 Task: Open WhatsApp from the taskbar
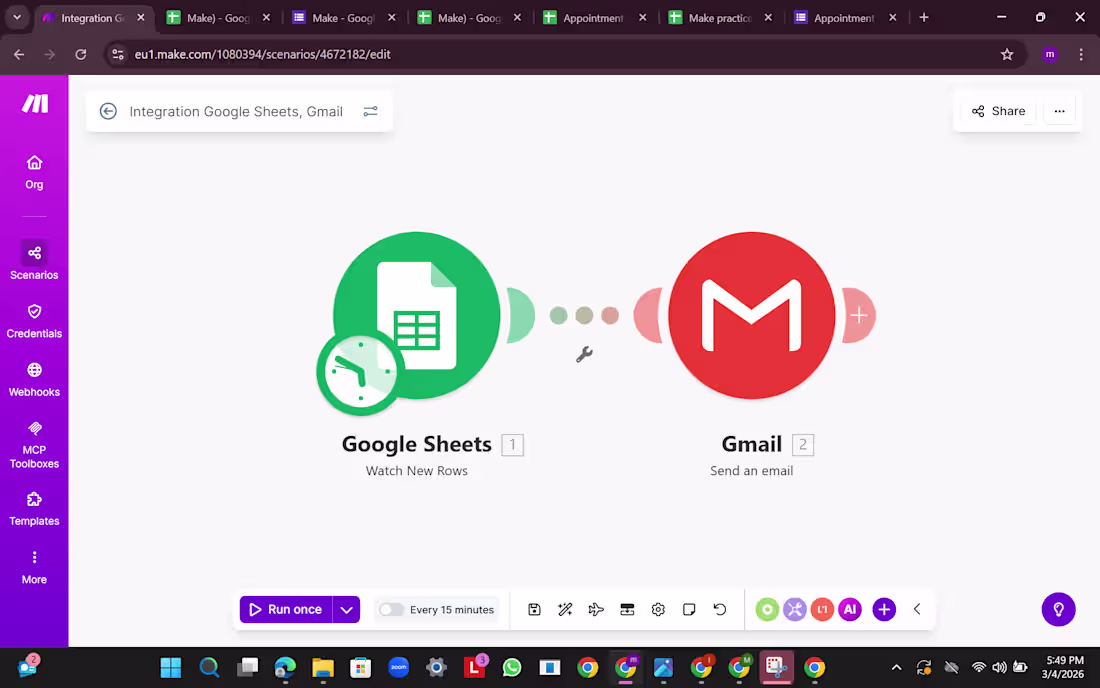tap(512, 668)
